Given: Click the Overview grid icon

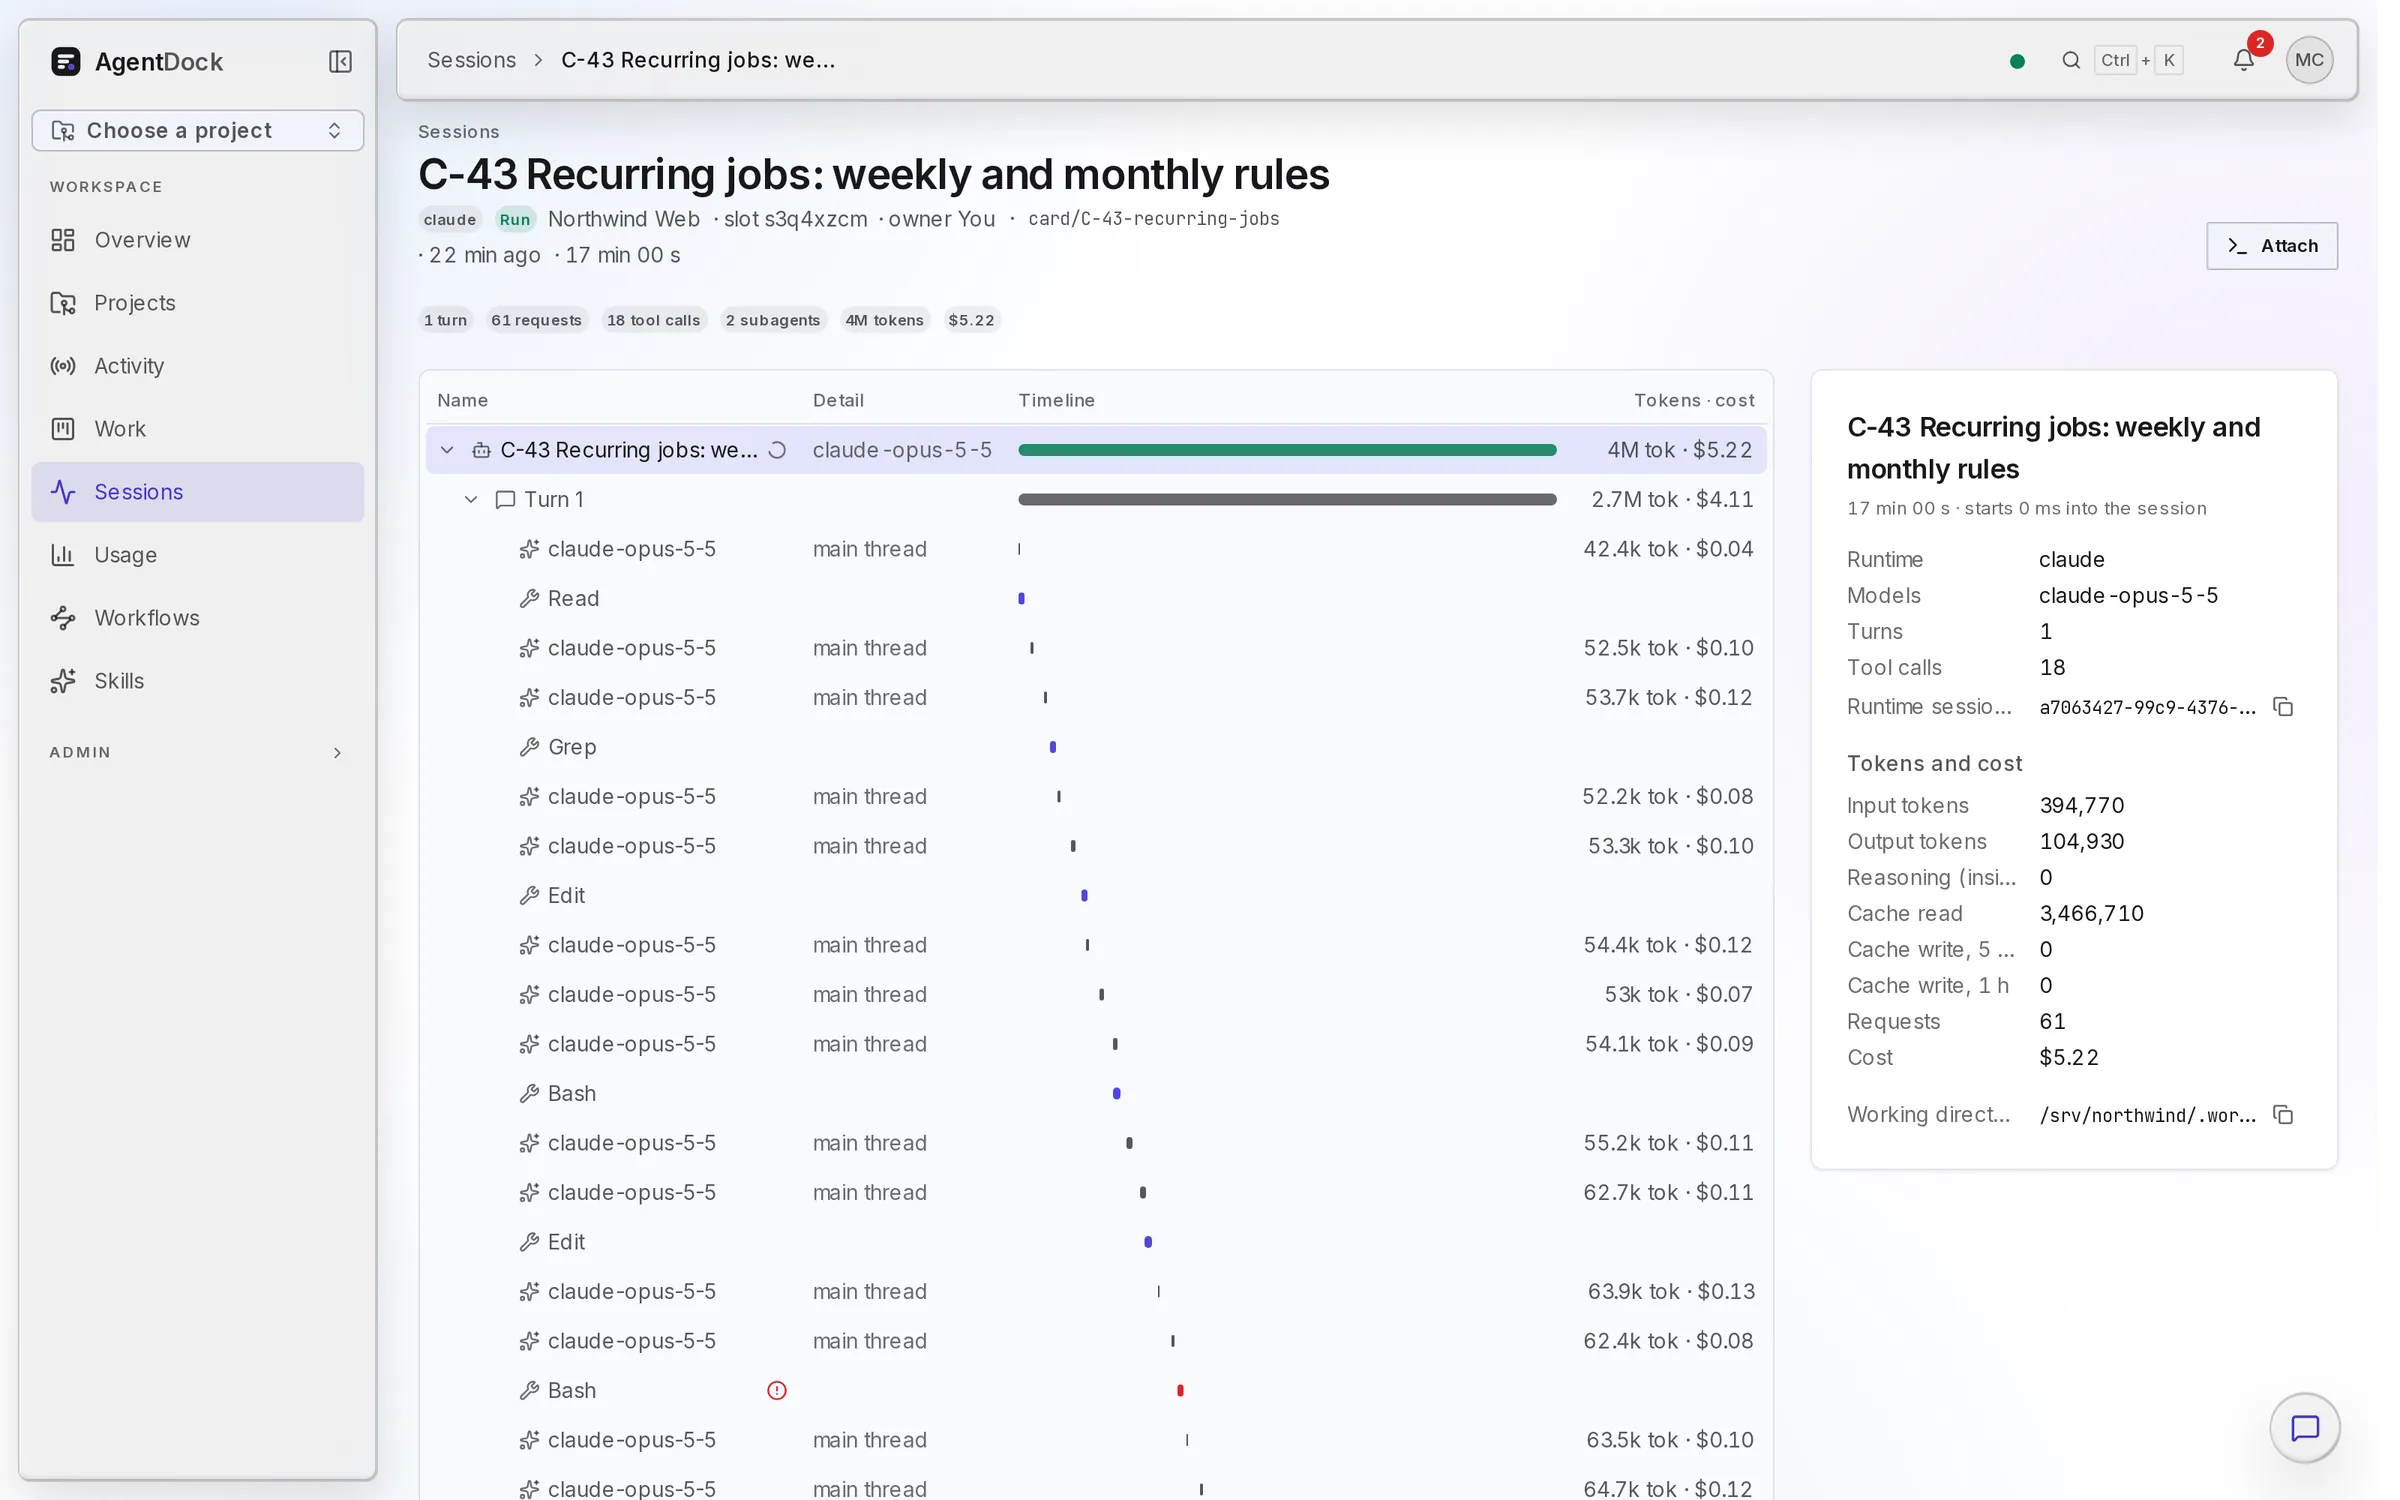Looking at the screenshot, I should 63,240.
